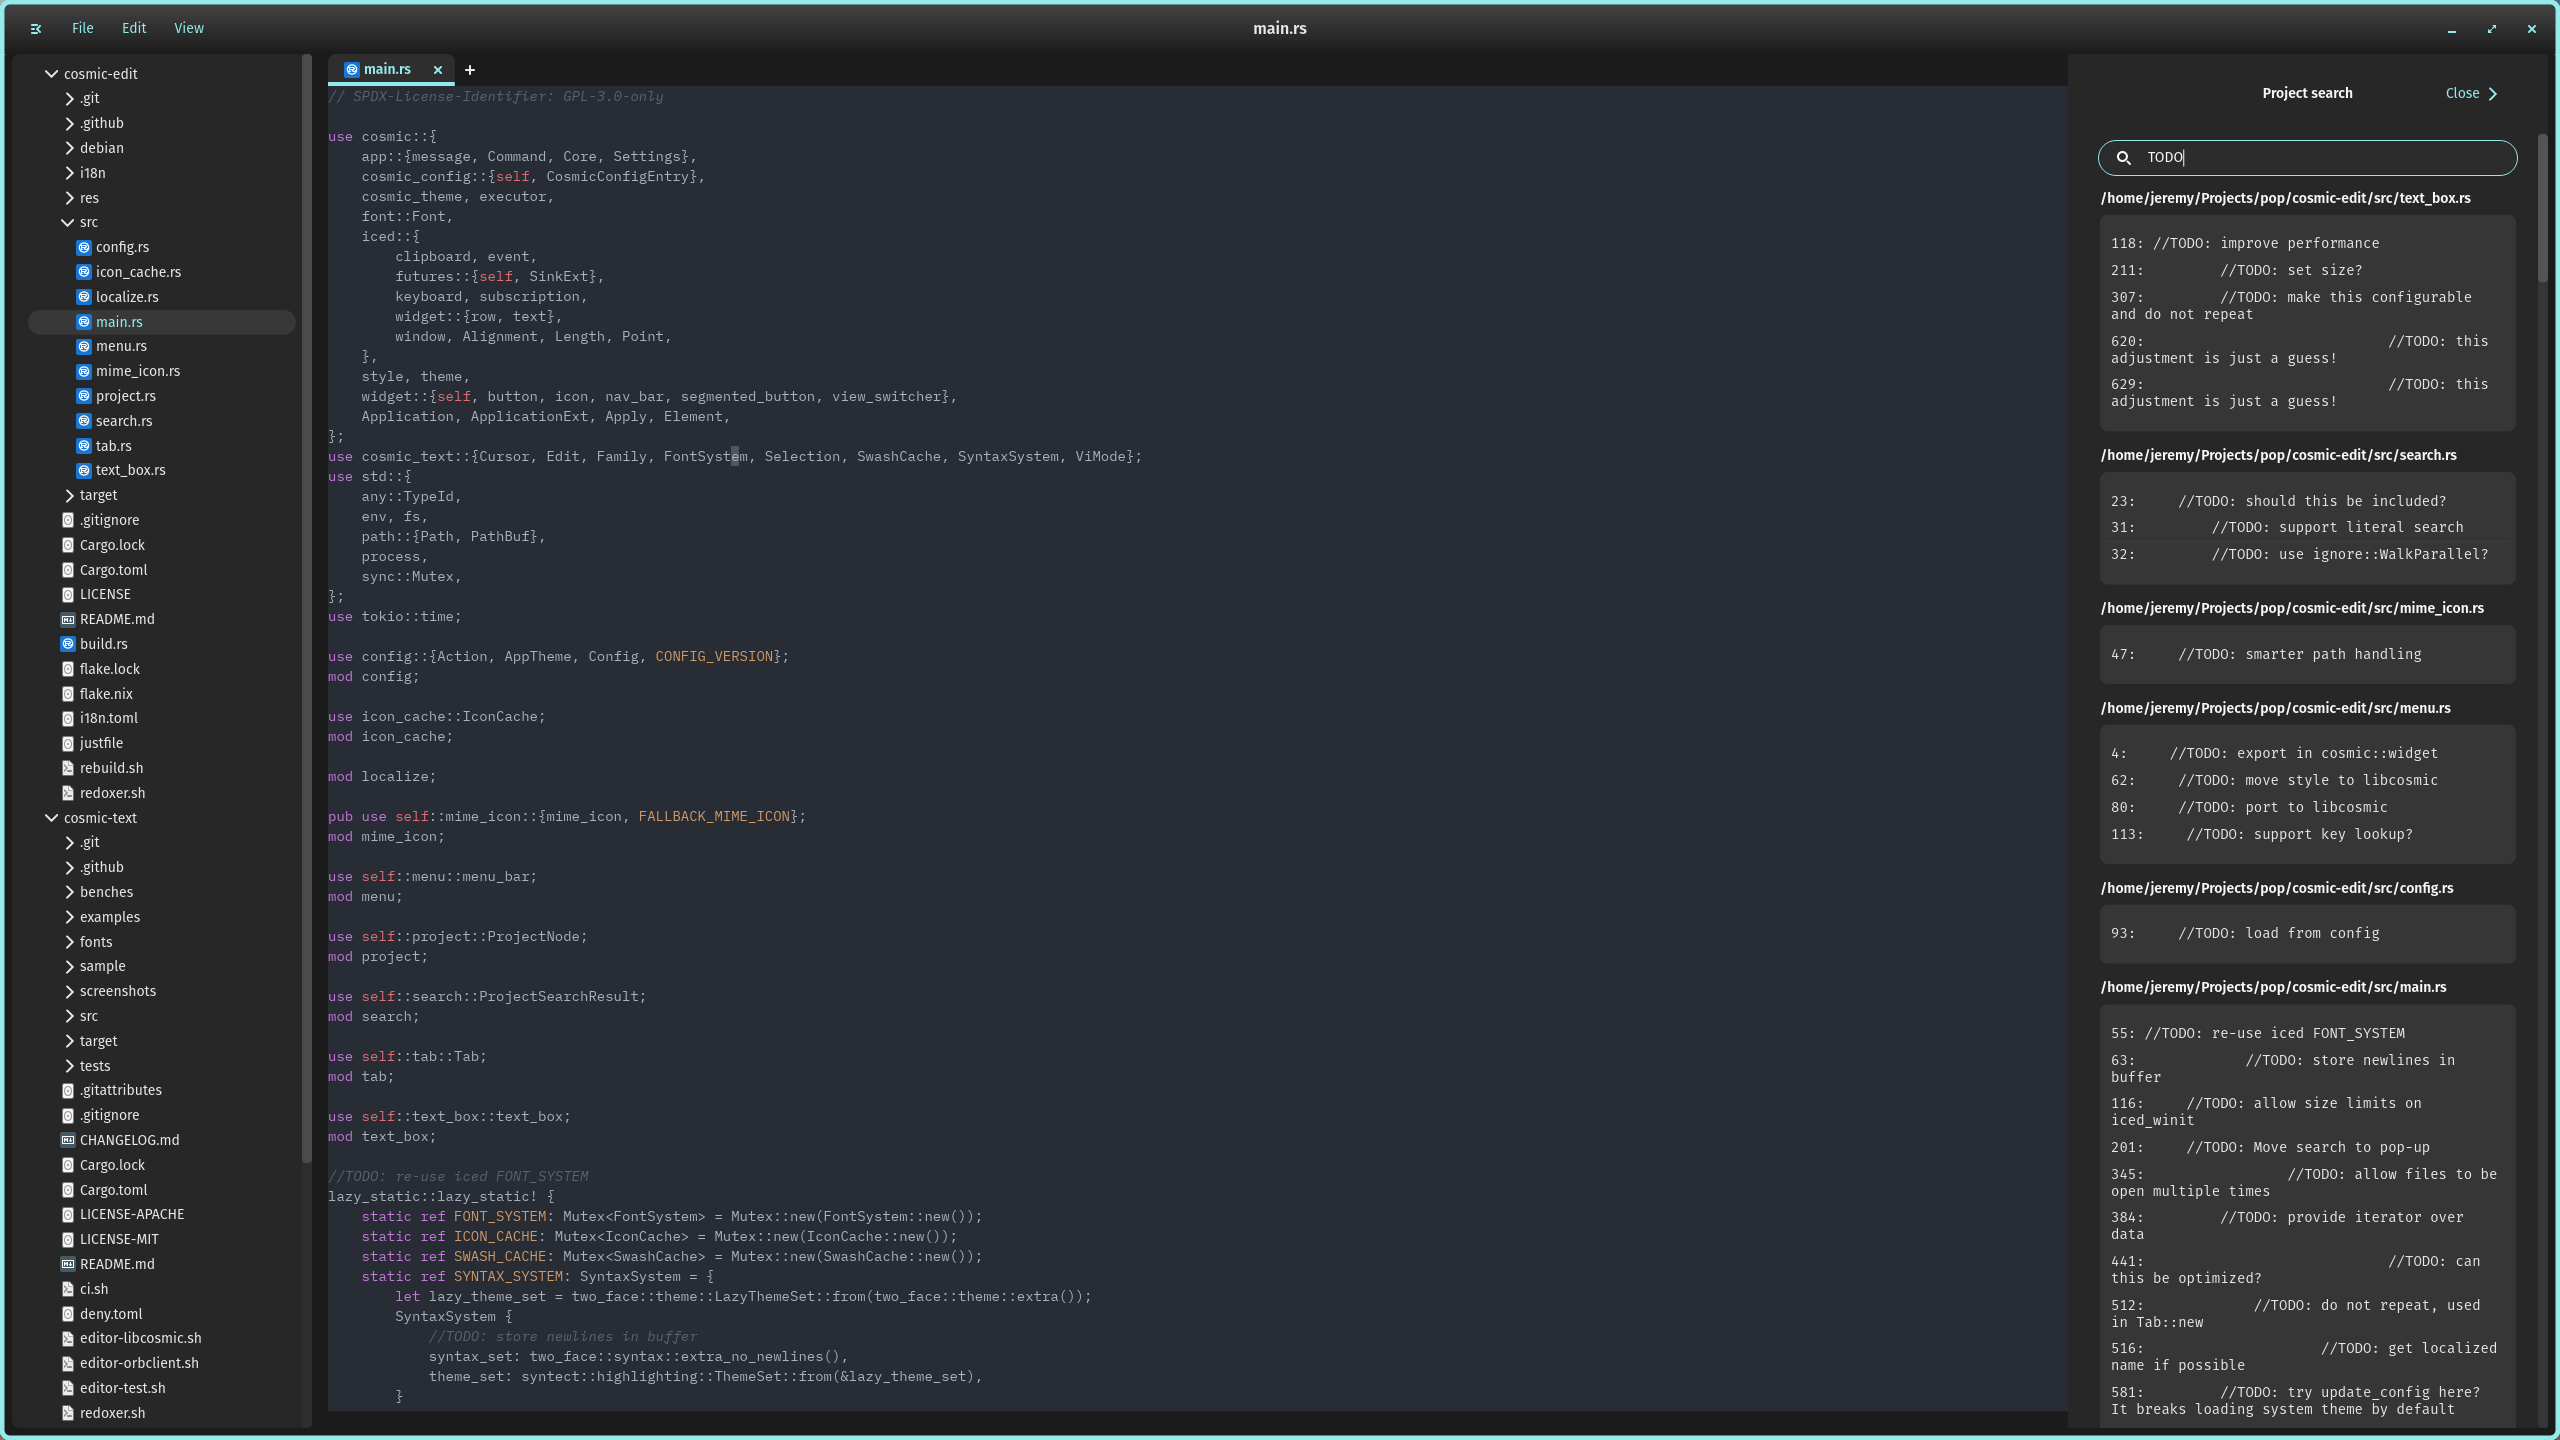Toggle the sidebar navigation icon
2560x1440 pixels.
[36, 29]
